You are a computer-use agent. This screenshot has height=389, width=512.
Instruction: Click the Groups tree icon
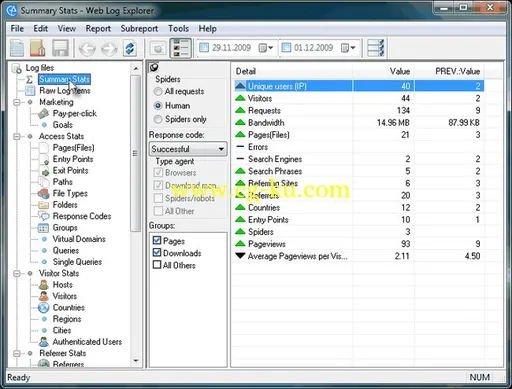click(44, 228)
